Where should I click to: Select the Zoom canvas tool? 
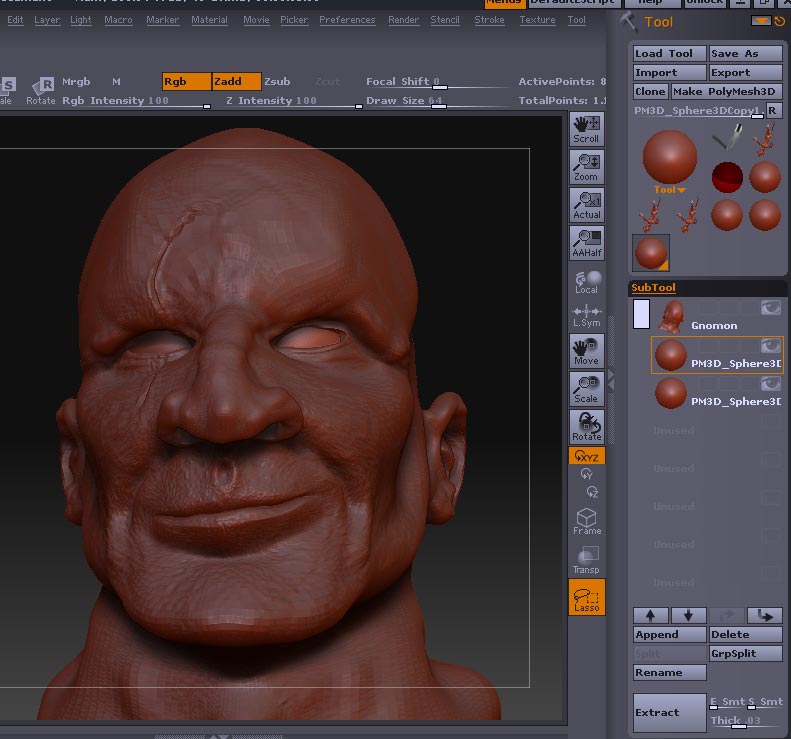[x=586, y=167]
